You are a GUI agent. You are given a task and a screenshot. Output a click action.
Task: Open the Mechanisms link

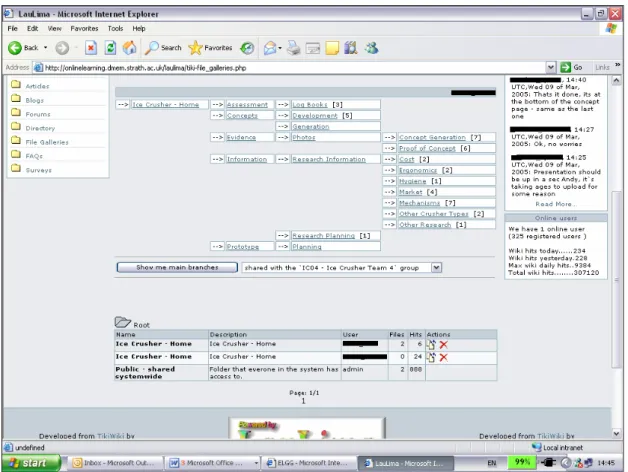(x=419, y=203)
